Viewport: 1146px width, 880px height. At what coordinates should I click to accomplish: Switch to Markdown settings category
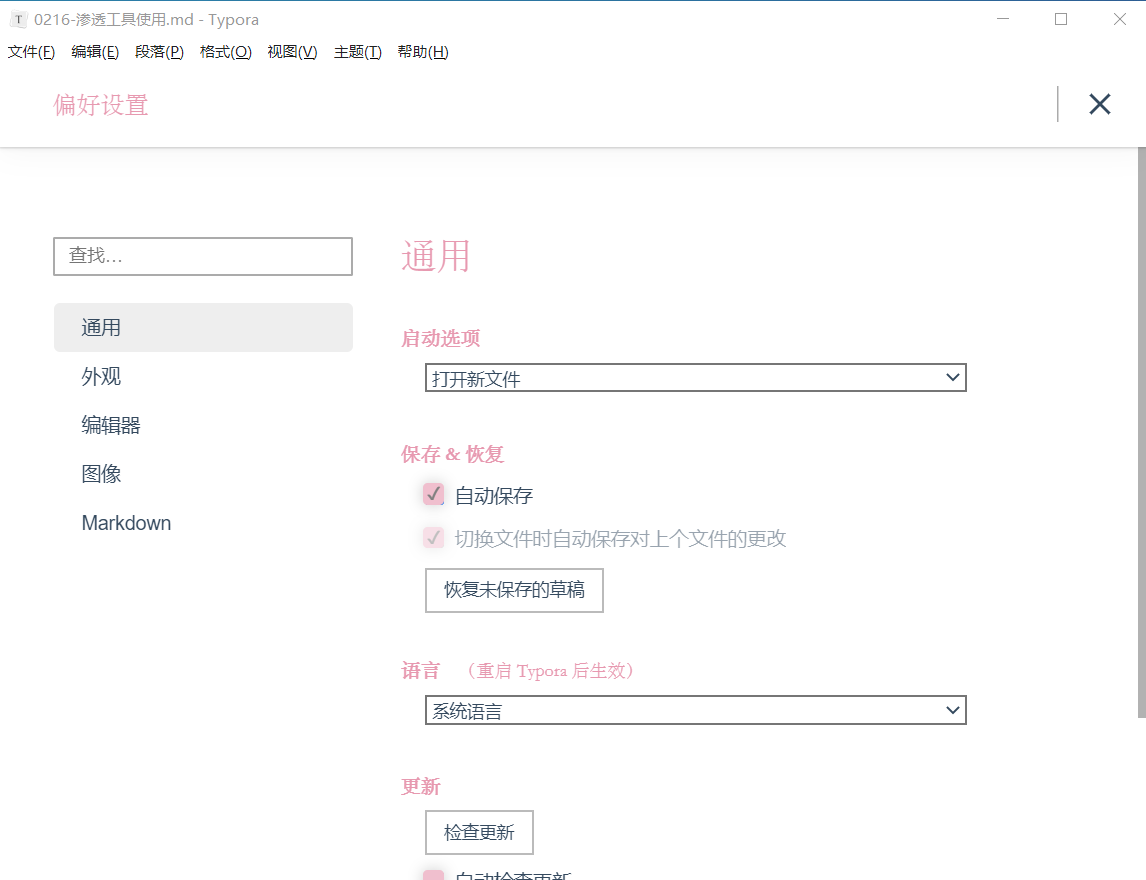pyautogui.click(x=203, y=523)
